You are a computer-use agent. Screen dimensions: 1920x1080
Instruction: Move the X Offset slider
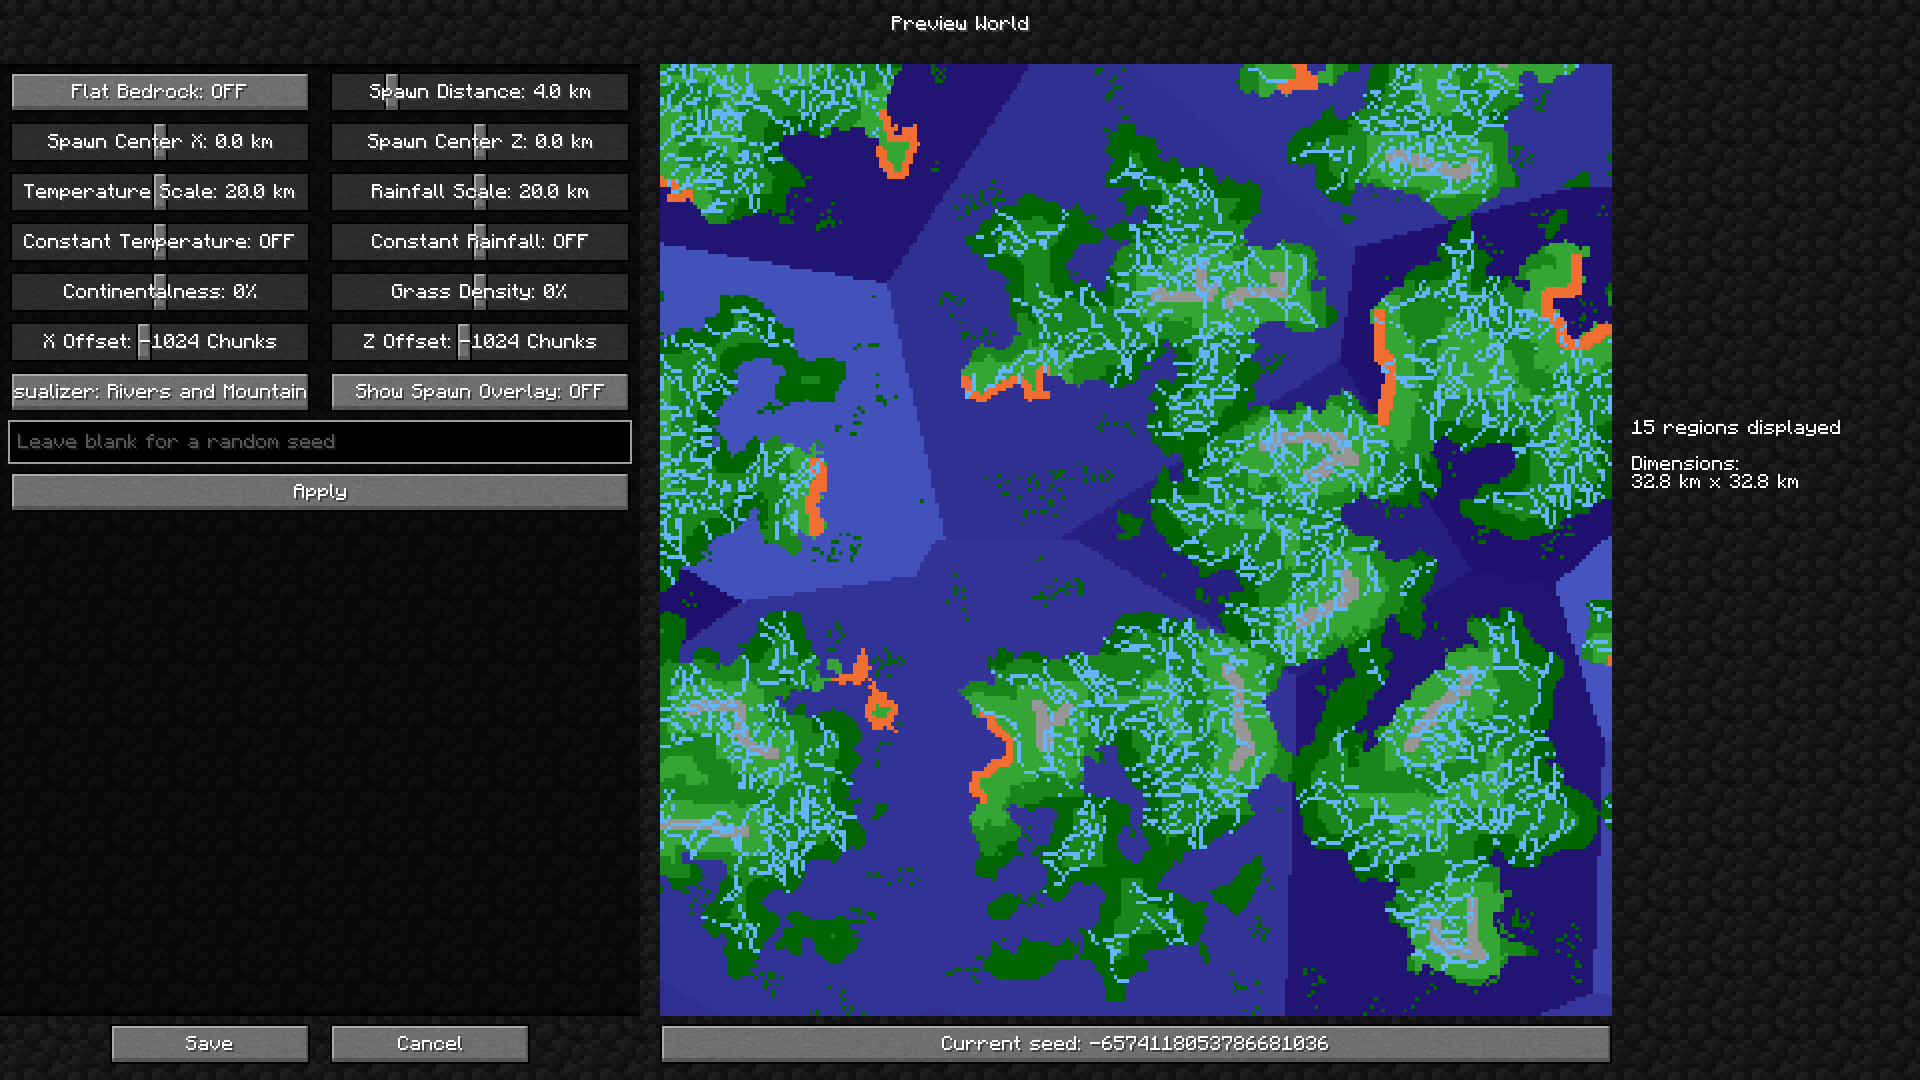(160, 341)
